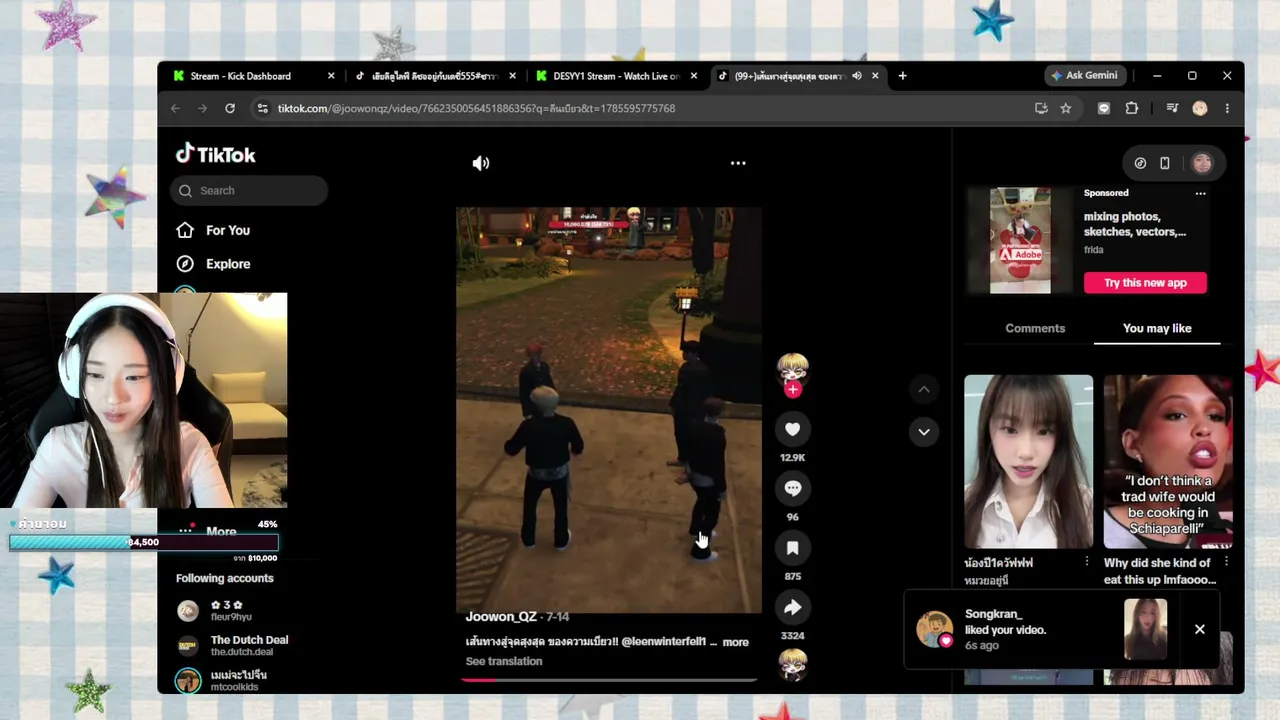Image resolution: width=1280 pixels, height=720 pixels.
Task: Click the browser address bar URL
Action: click(x=476, y=108)
